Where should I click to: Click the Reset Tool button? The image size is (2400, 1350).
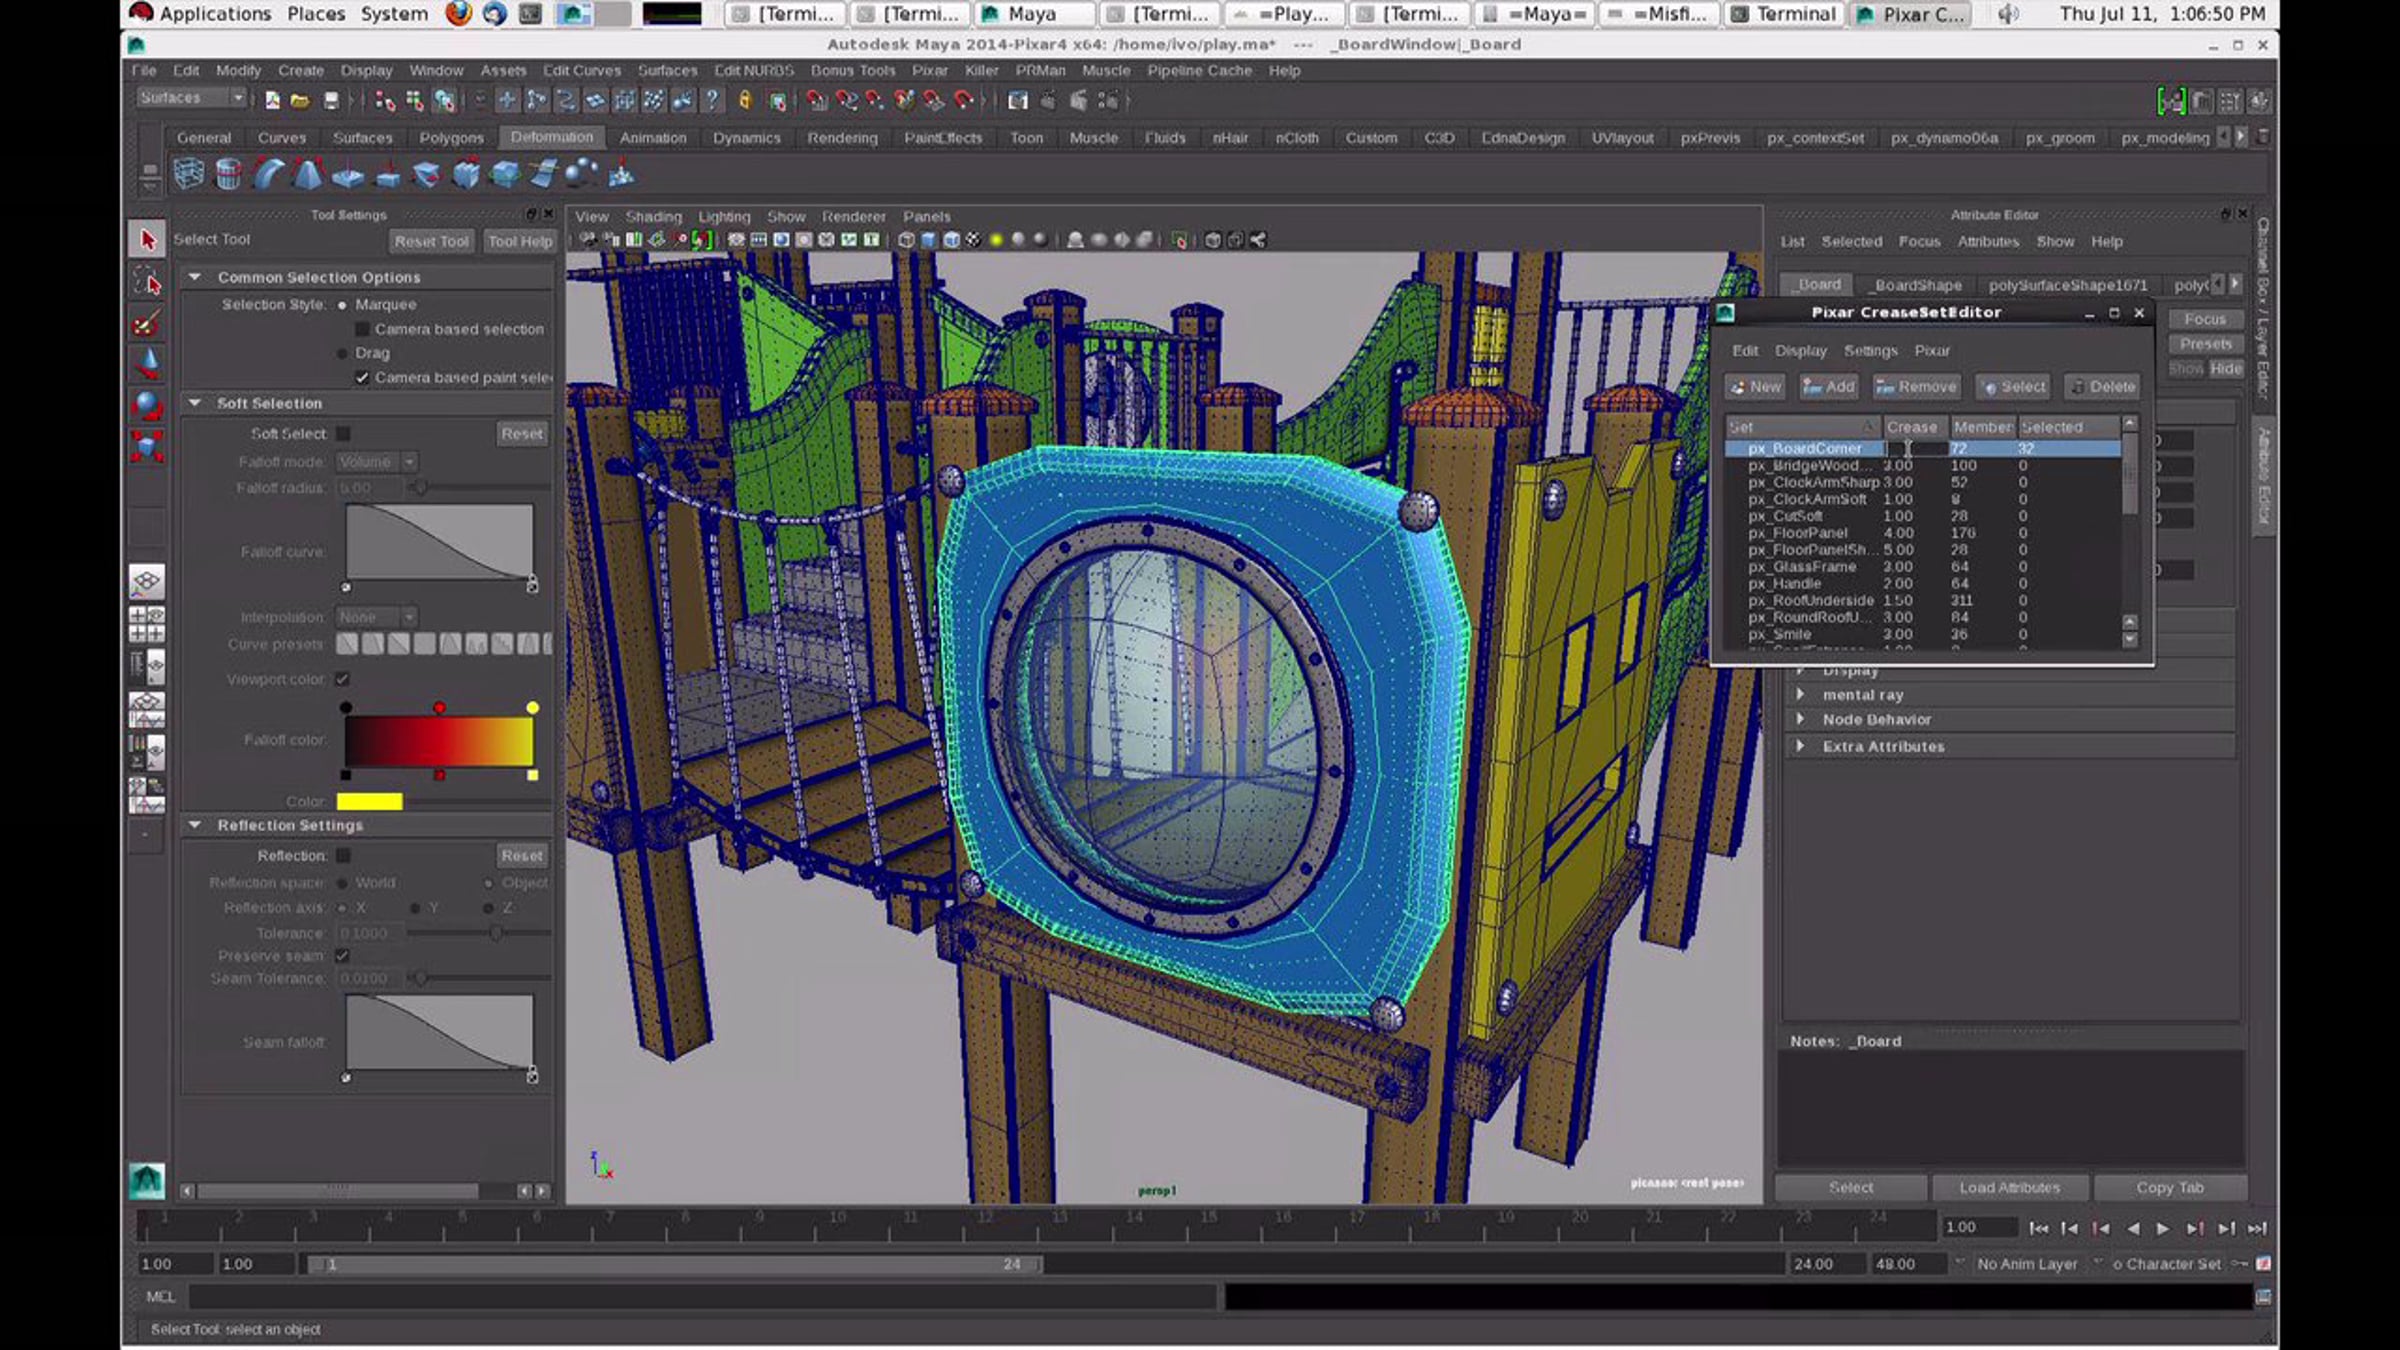point(431,241)
